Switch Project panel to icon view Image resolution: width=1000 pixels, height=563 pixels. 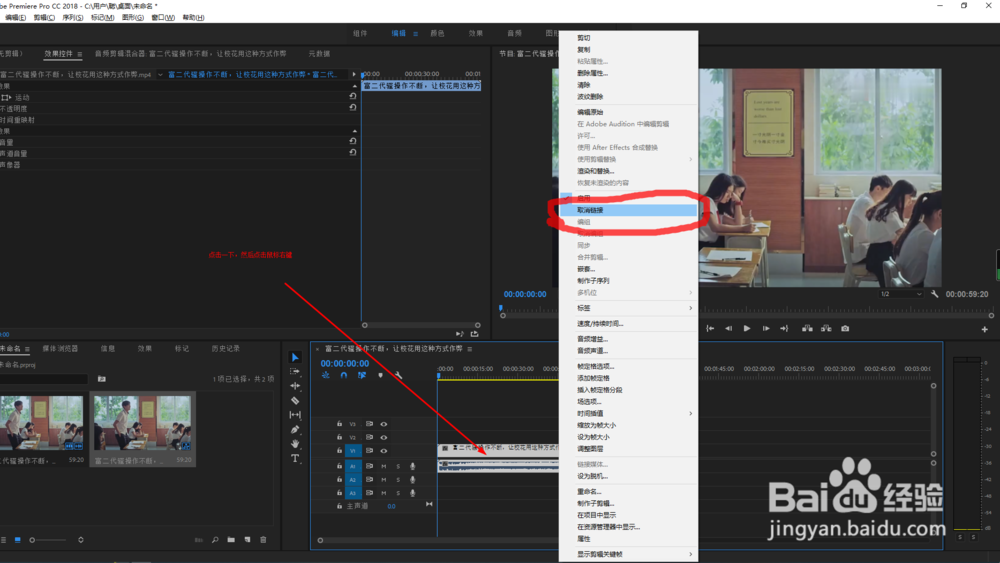pos(18,539)
